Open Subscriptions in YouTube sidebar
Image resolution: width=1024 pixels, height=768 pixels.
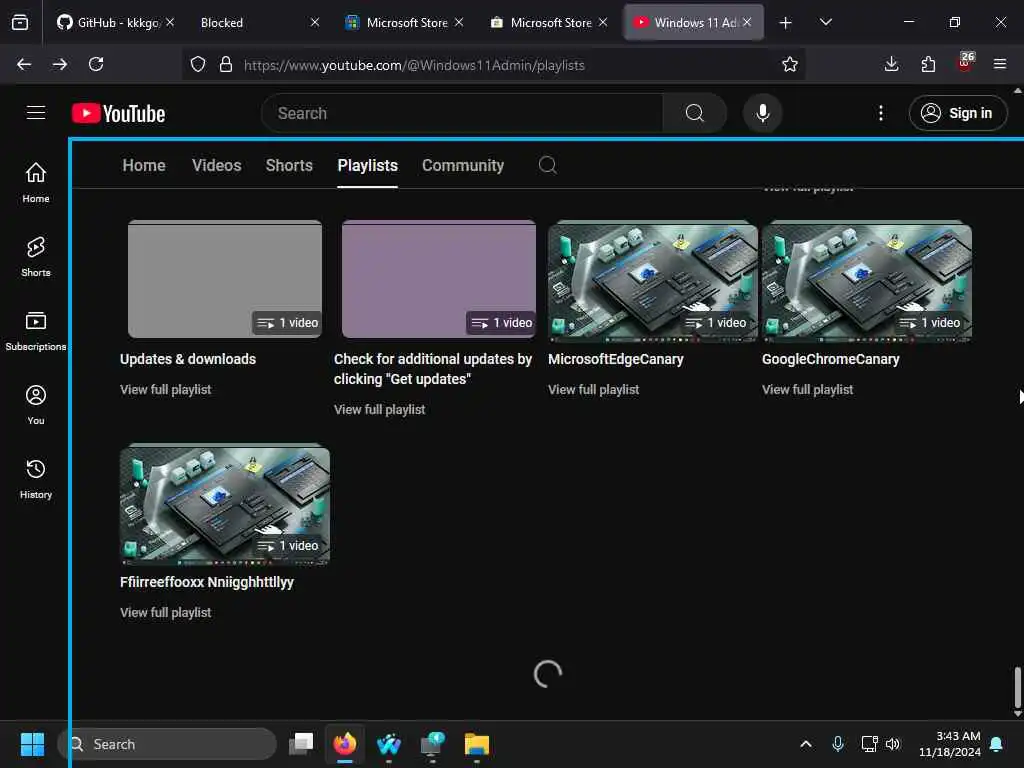pos(36,330)
